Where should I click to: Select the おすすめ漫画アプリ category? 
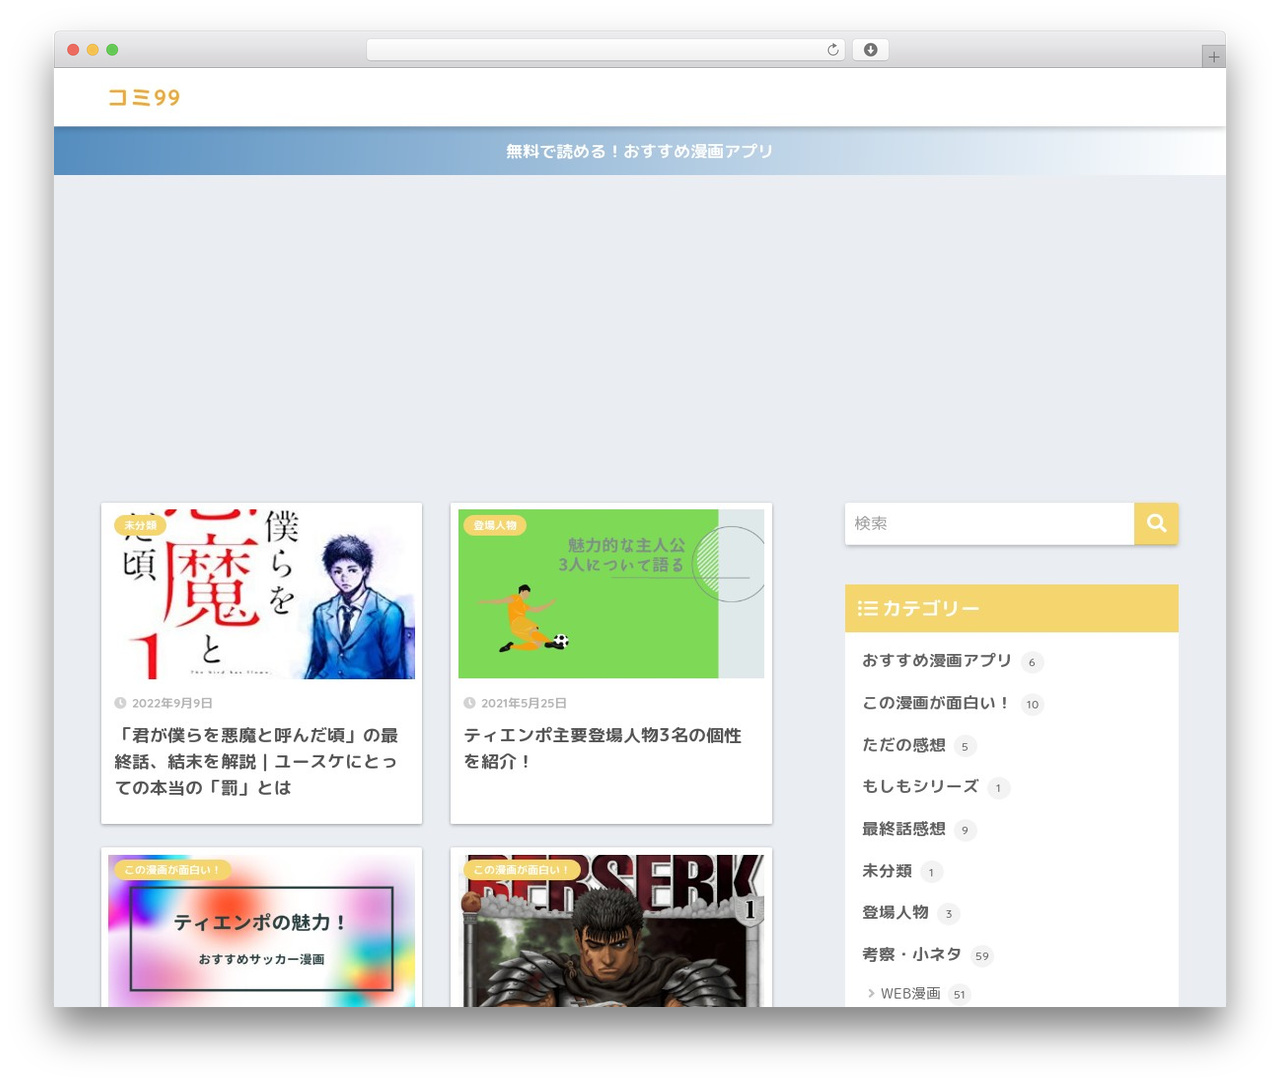tap(937, 661)
